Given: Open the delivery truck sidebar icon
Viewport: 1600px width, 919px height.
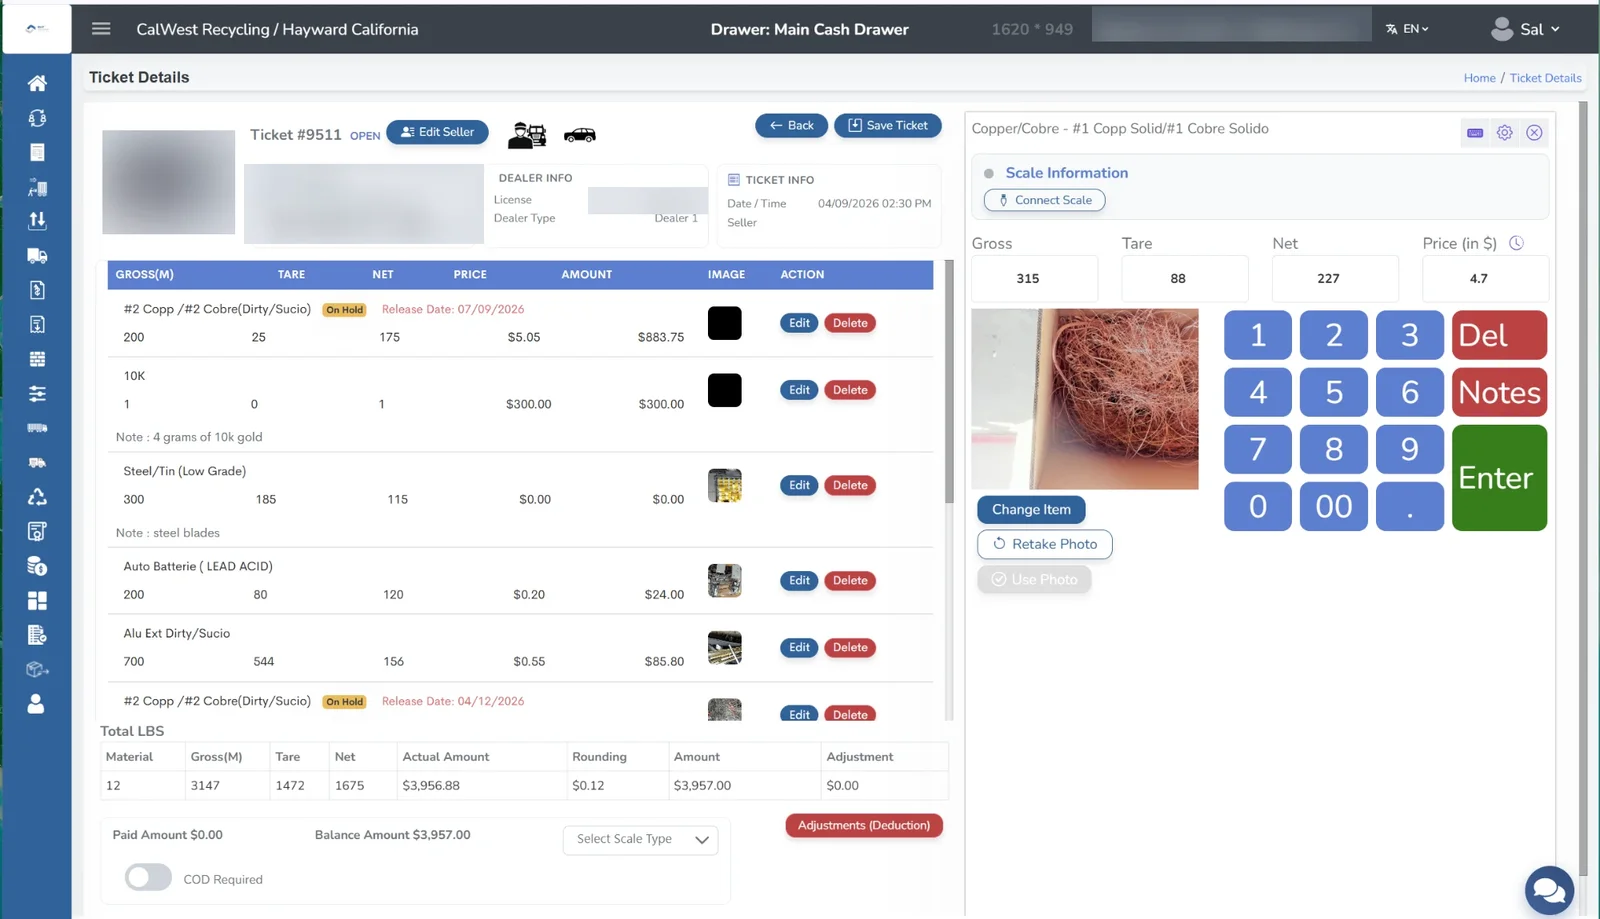Looking at the screenshot, I should coord(37,256).
